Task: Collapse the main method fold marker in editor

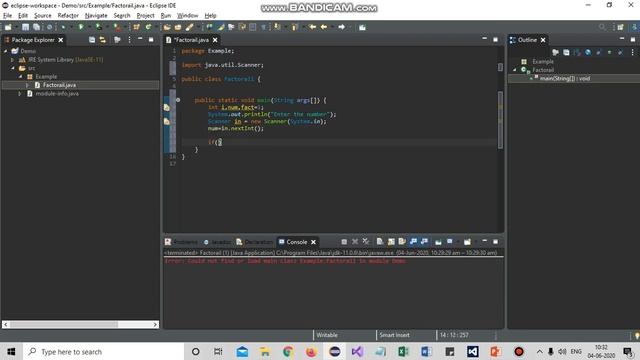Action: coord(178,100)
